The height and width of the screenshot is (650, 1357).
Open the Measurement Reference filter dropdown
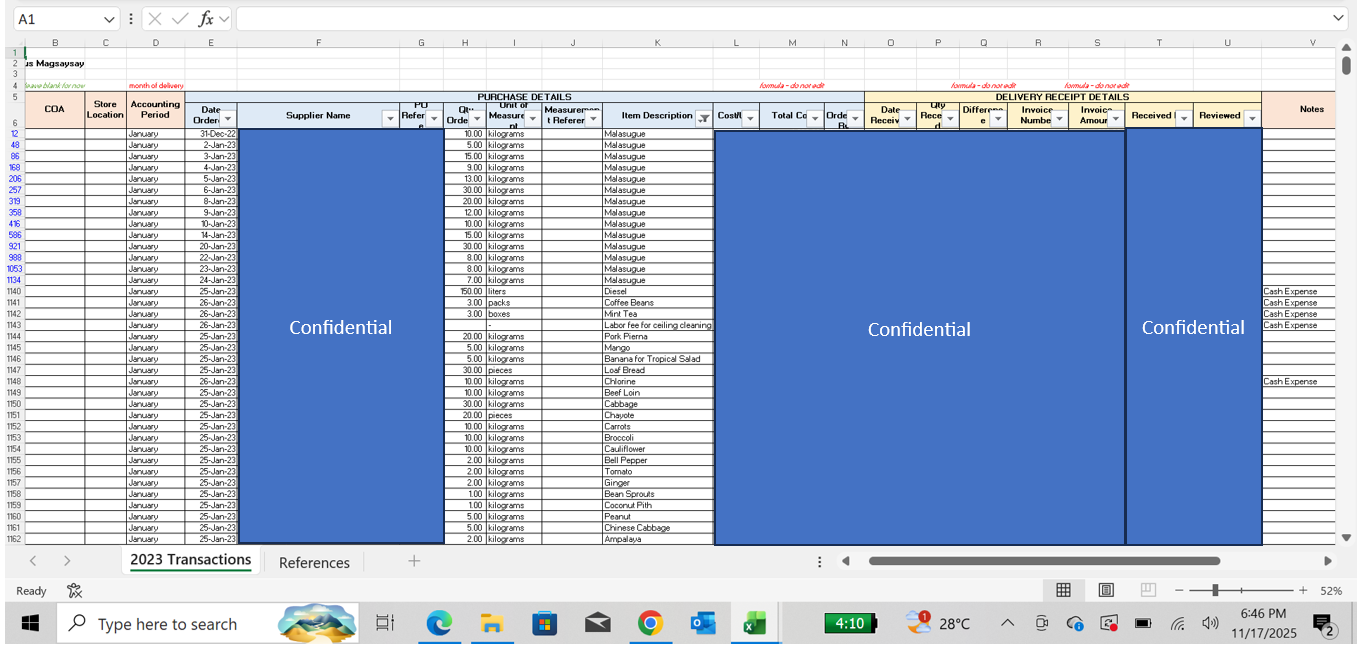tap(593, 119)
